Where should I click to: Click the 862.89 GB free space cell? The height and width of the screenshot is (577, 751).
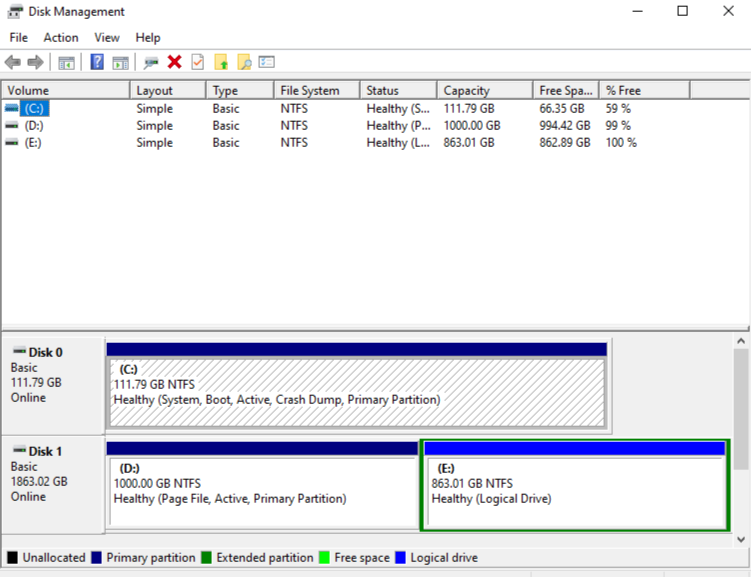click(x=564, y=143)
